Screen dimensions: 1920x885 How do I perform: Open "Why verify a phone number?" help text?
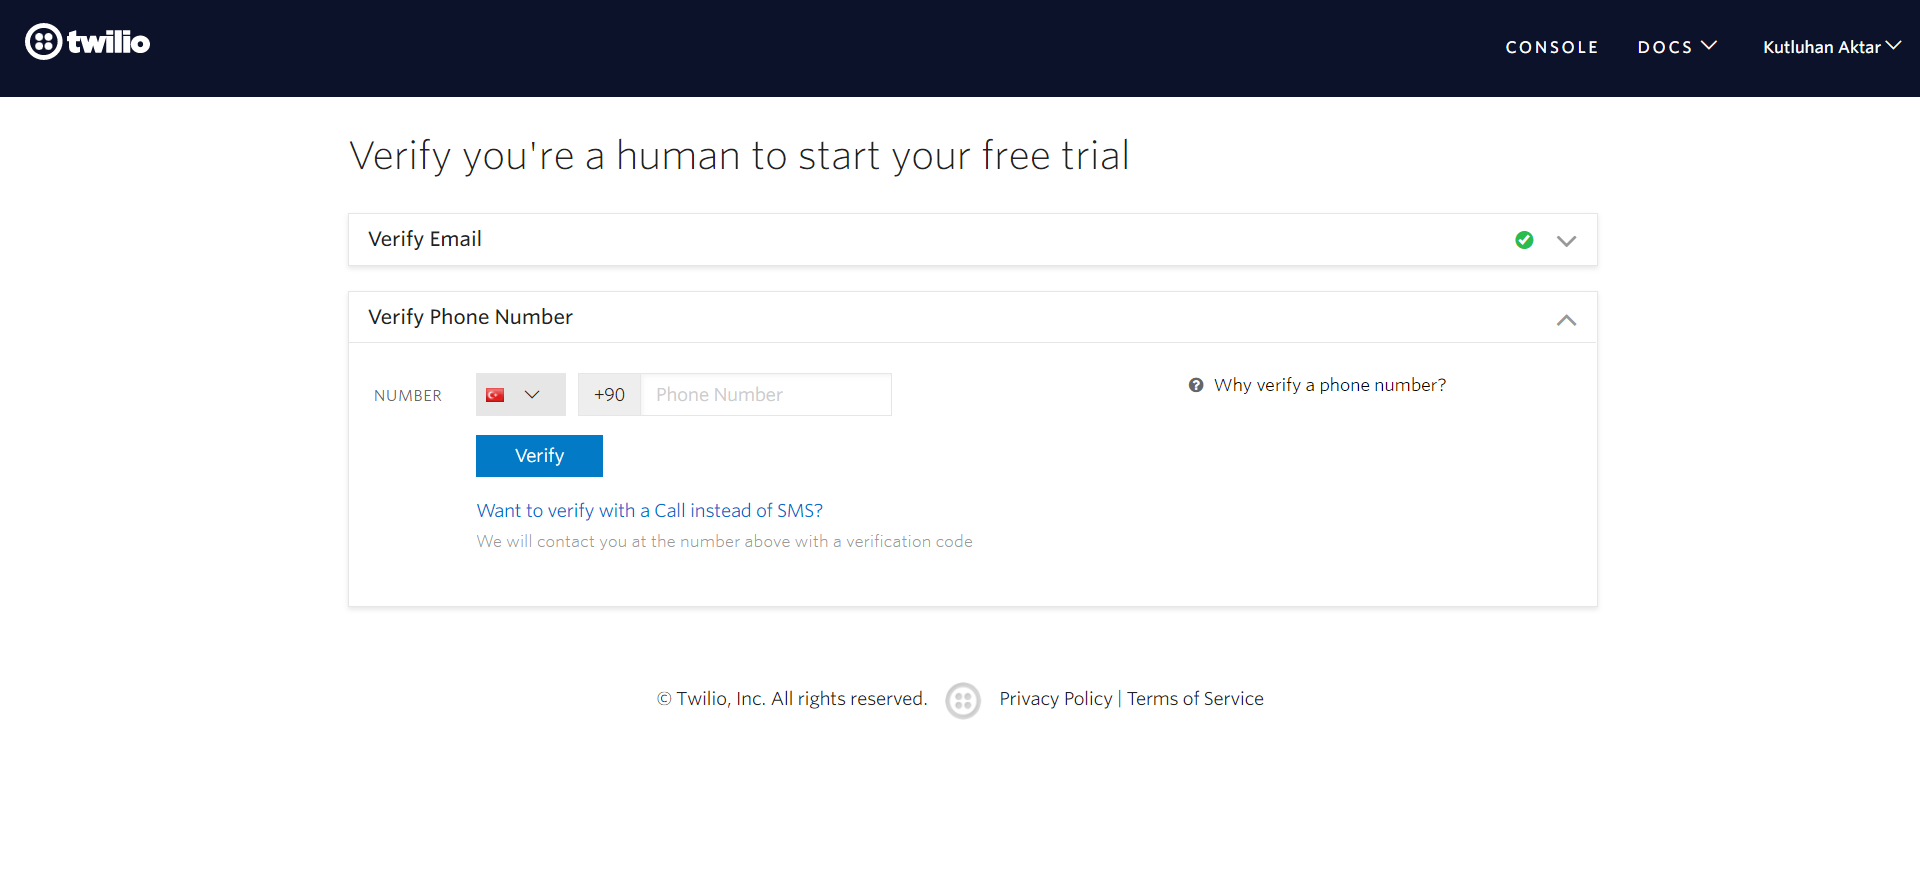tap(1329, 385)
